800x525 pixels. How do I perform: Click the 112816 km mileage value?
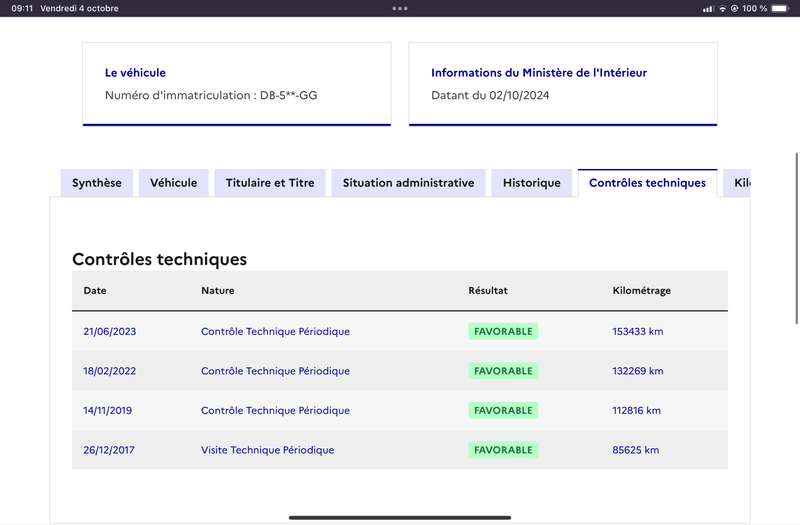point(636,410)
